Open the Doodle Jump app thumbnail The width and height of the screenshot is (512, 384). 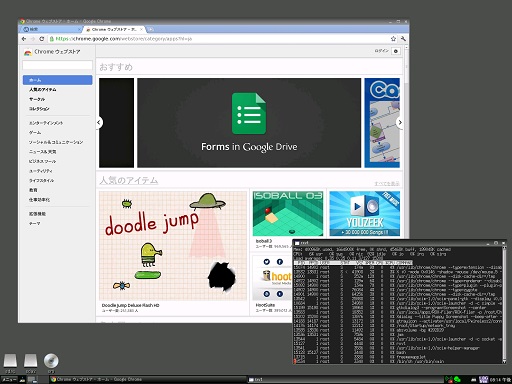pos(173,246)
